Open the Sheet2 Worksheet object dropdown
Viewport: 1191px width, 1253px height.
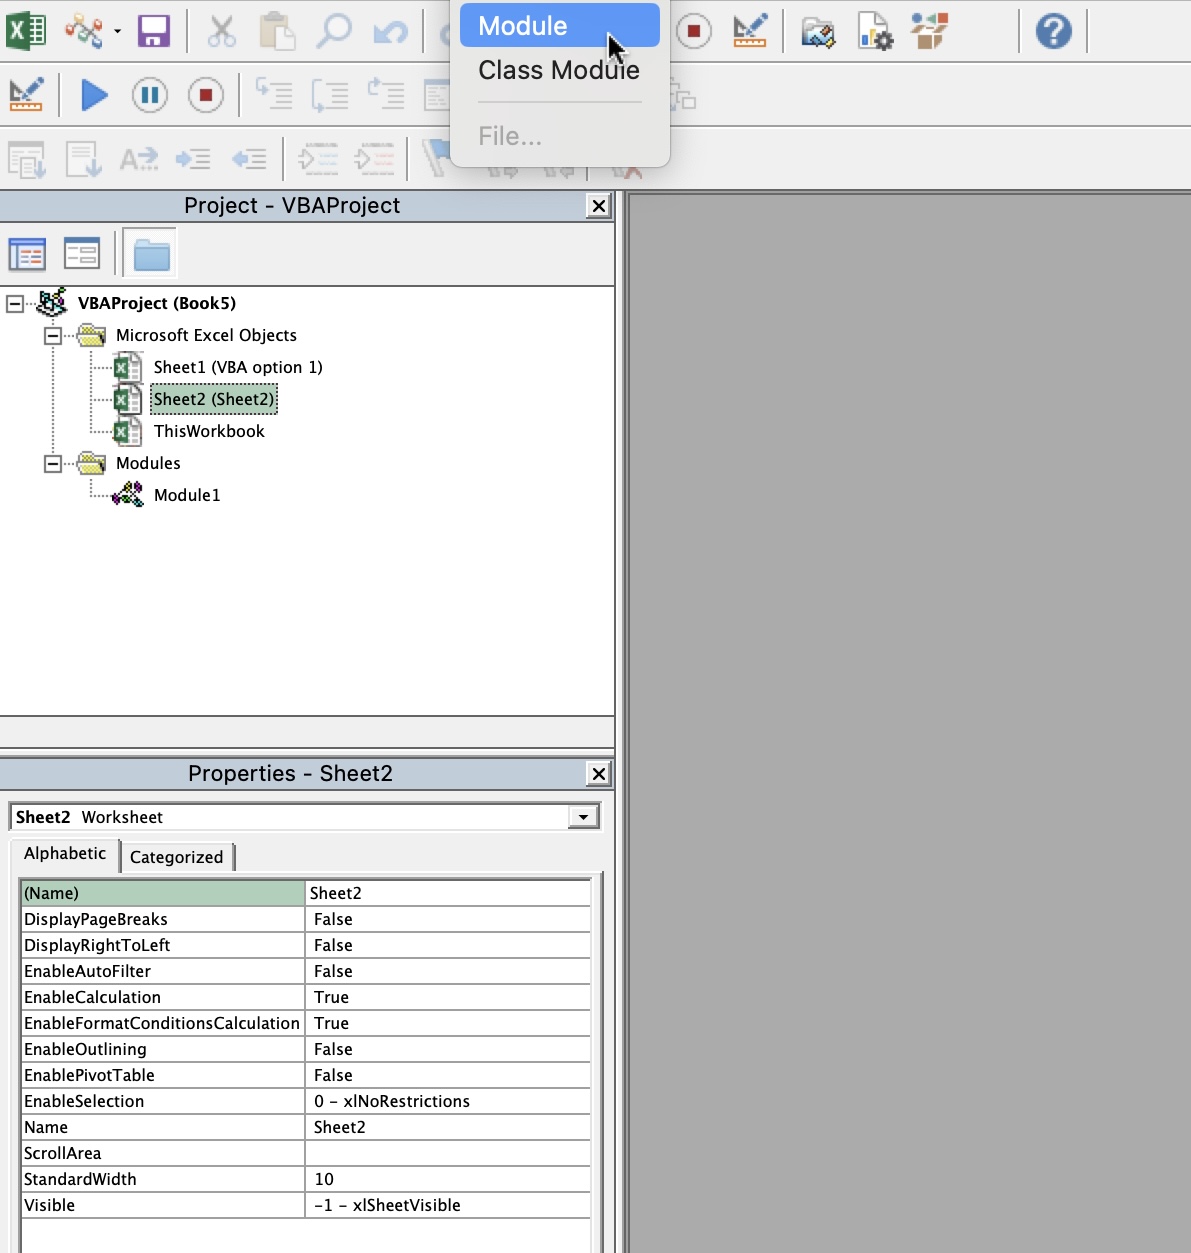pos(583,817)
